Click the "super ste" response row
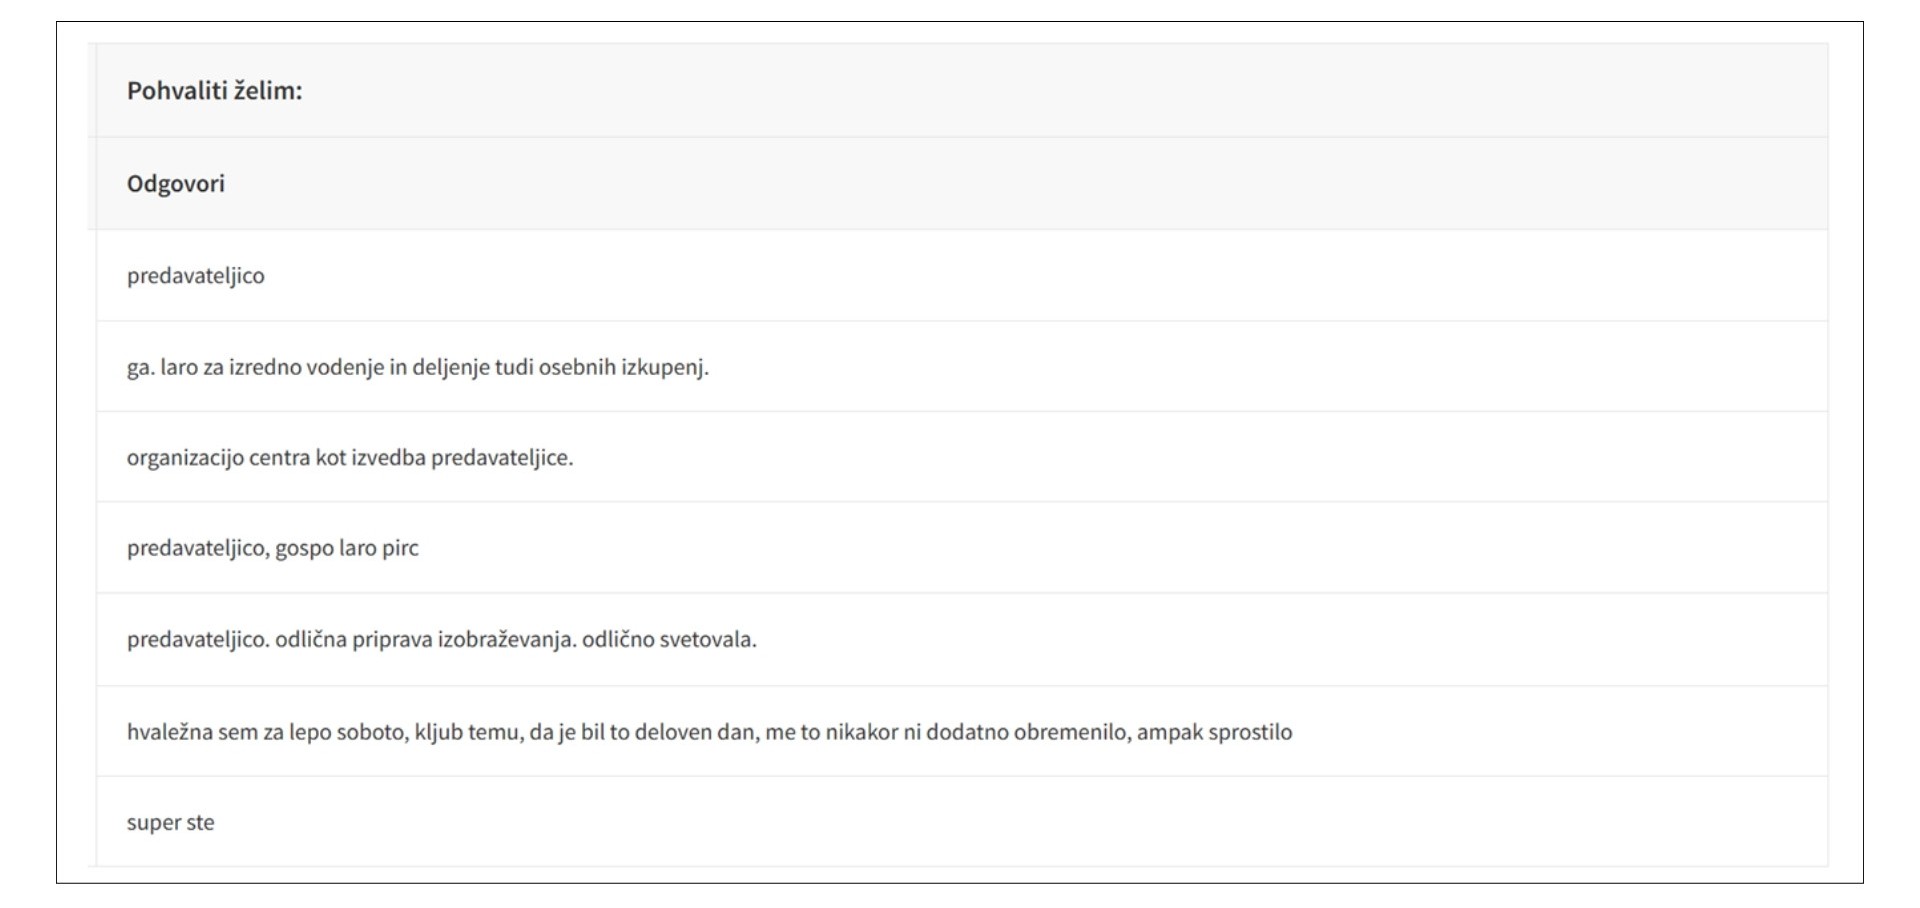This screenshot has width=1920, height=908. point(170,823)
